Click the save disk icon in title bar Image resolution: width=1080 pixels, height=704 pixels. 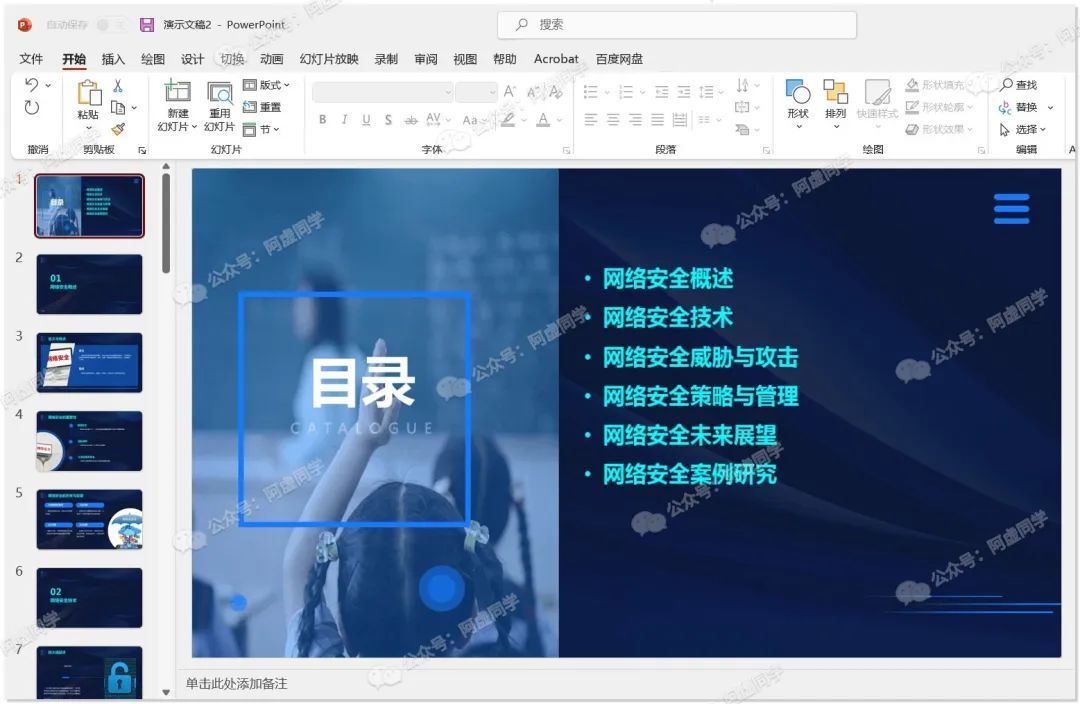[147, 25]
